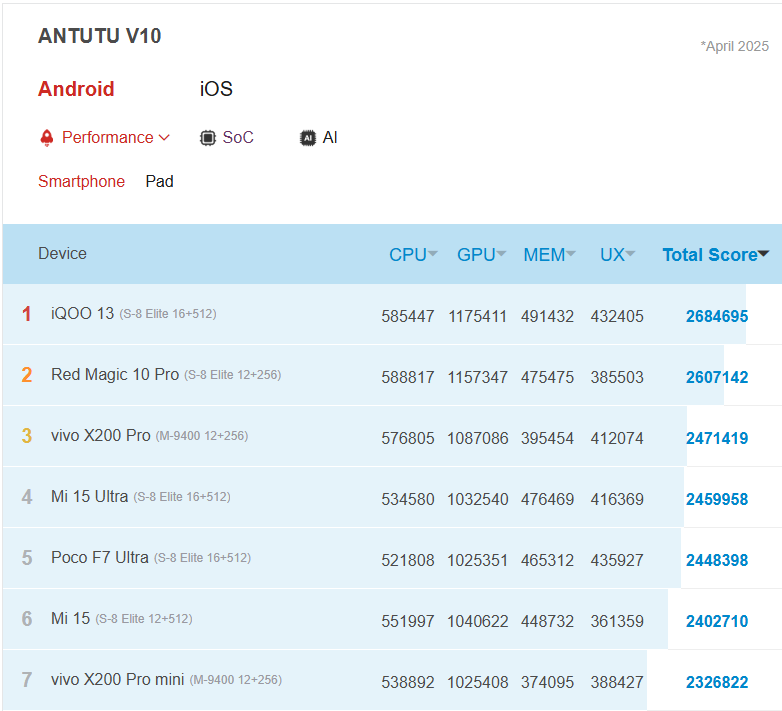Click Red Magic UX score 385503
This screenshot has height=711, width=782.
[x=617, y=377]
